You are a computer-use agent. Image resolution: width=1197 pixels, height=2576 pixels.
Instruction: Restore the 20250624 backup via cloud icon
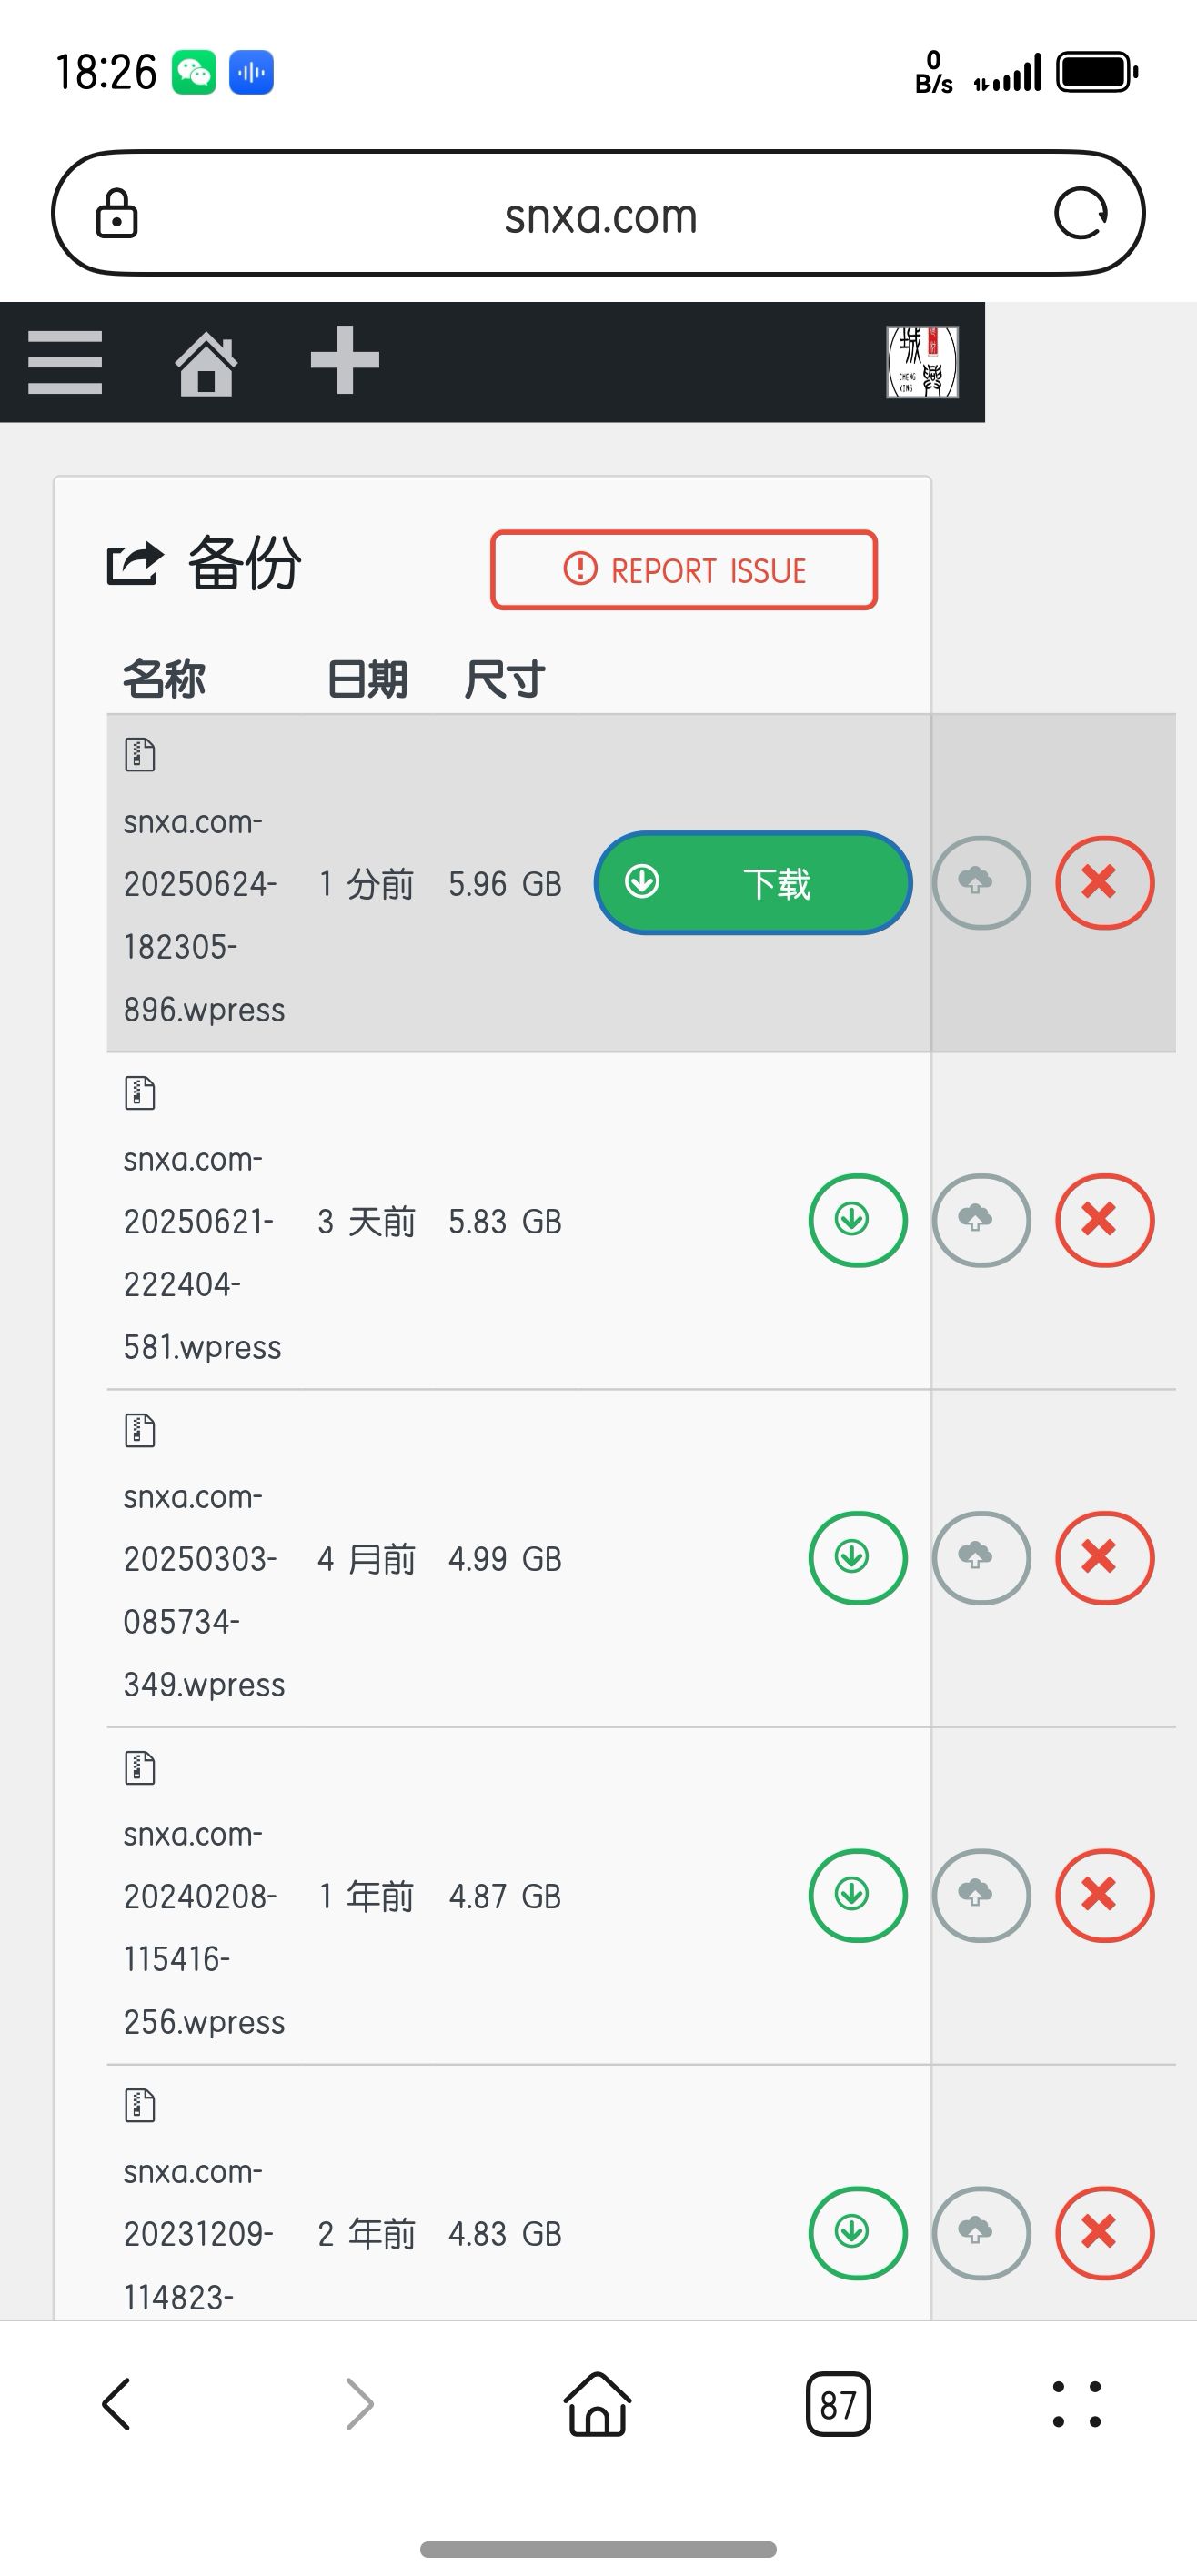point(980,883)
